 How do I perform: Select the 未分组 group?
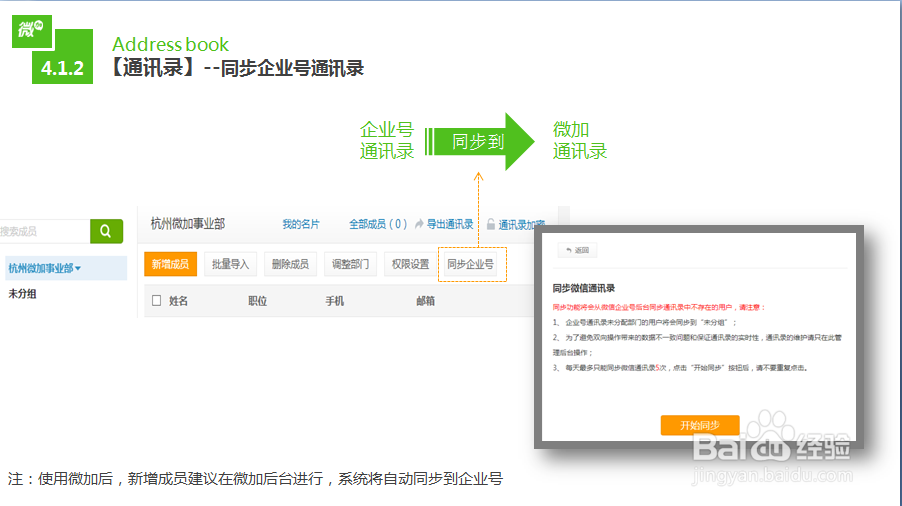22,294
